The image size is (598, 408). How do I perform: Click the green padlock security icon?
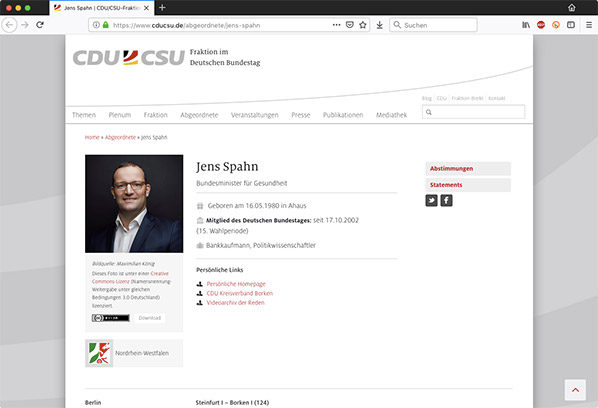pyautogui.click(x=106, y=25)
